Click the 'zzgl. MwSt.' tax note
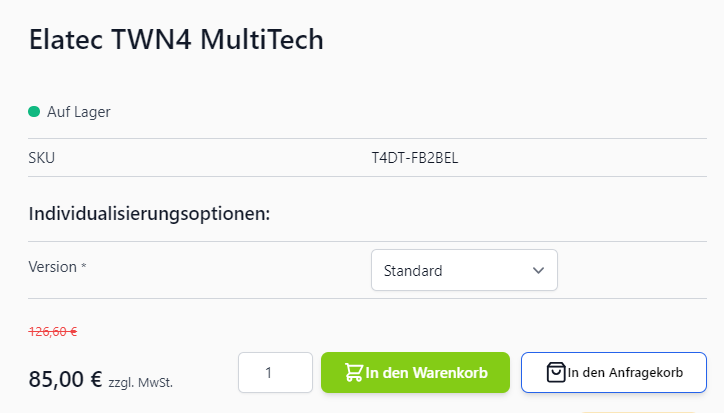Screen dimensions: 724x413 point(147,382)
